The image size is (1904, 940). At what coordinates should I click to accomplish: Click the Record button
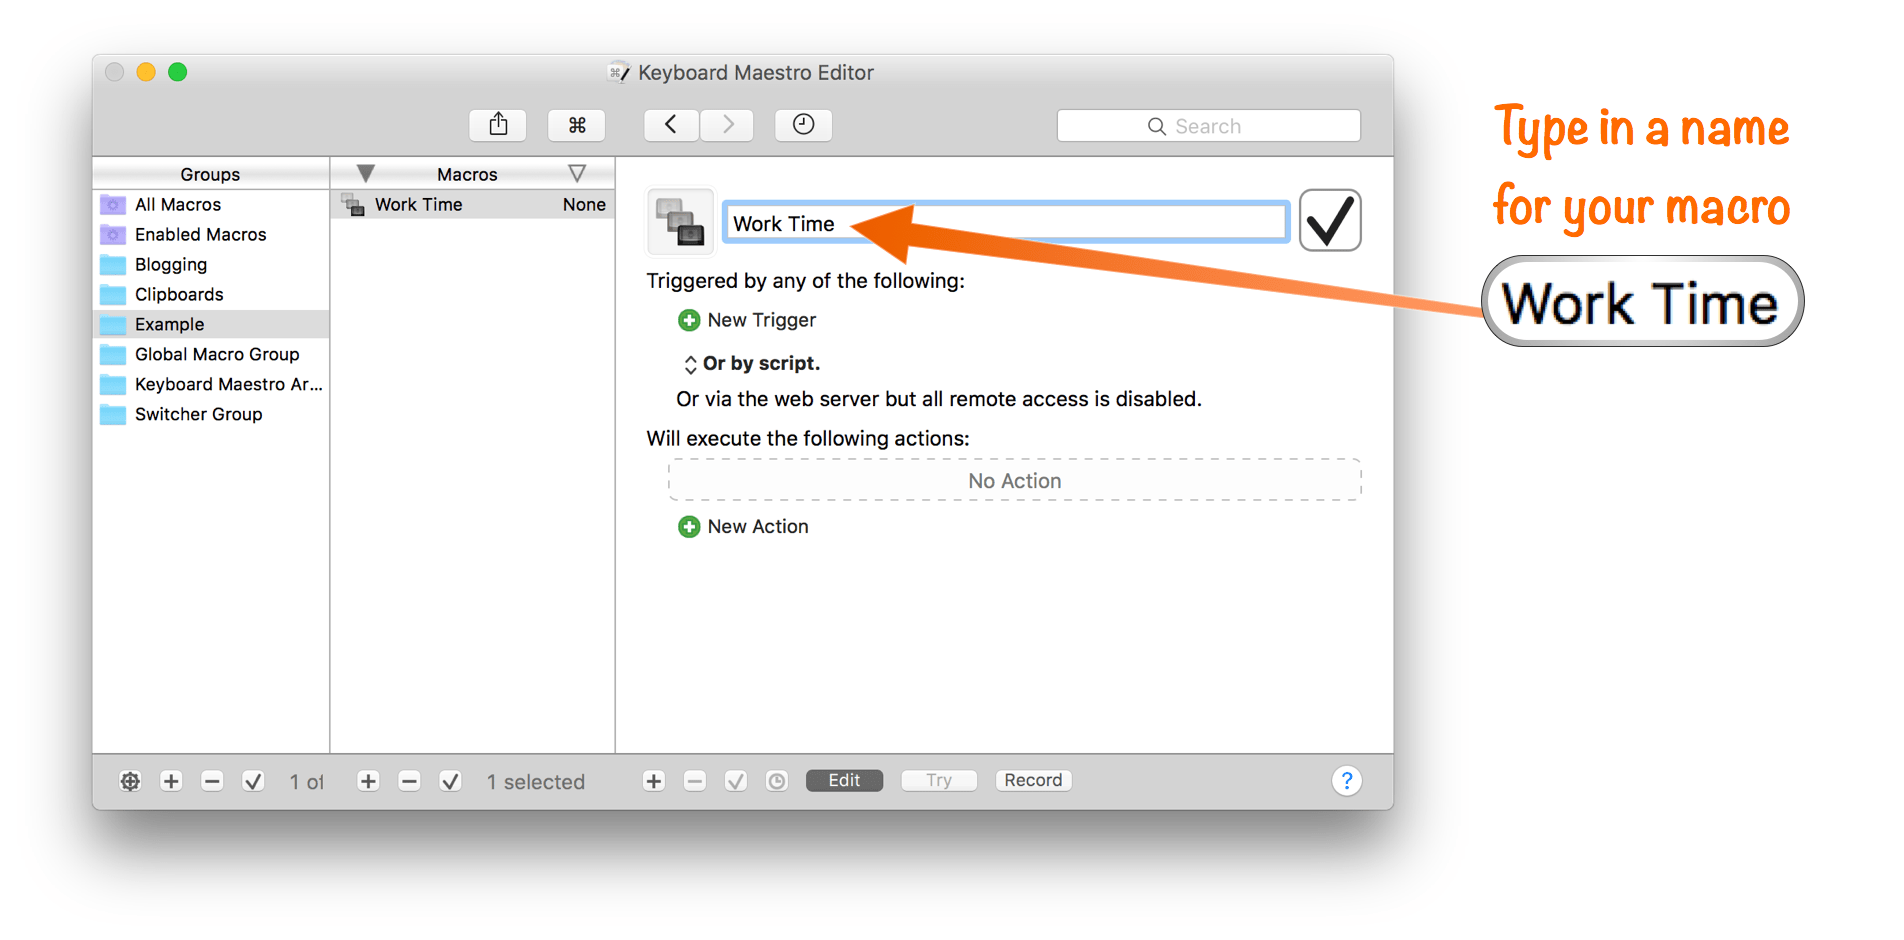[1033, 780]
